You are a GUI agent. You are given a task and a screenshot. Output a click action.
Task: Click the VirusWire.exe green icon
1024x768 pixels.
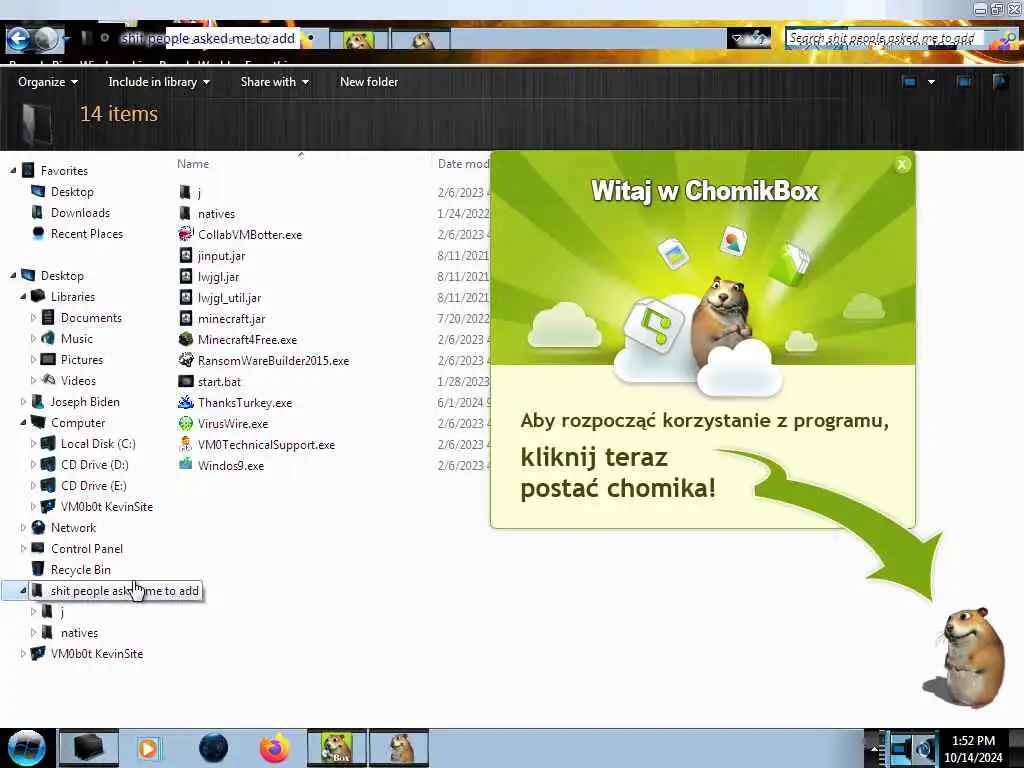pyautogui.click(x=185, y=423)
